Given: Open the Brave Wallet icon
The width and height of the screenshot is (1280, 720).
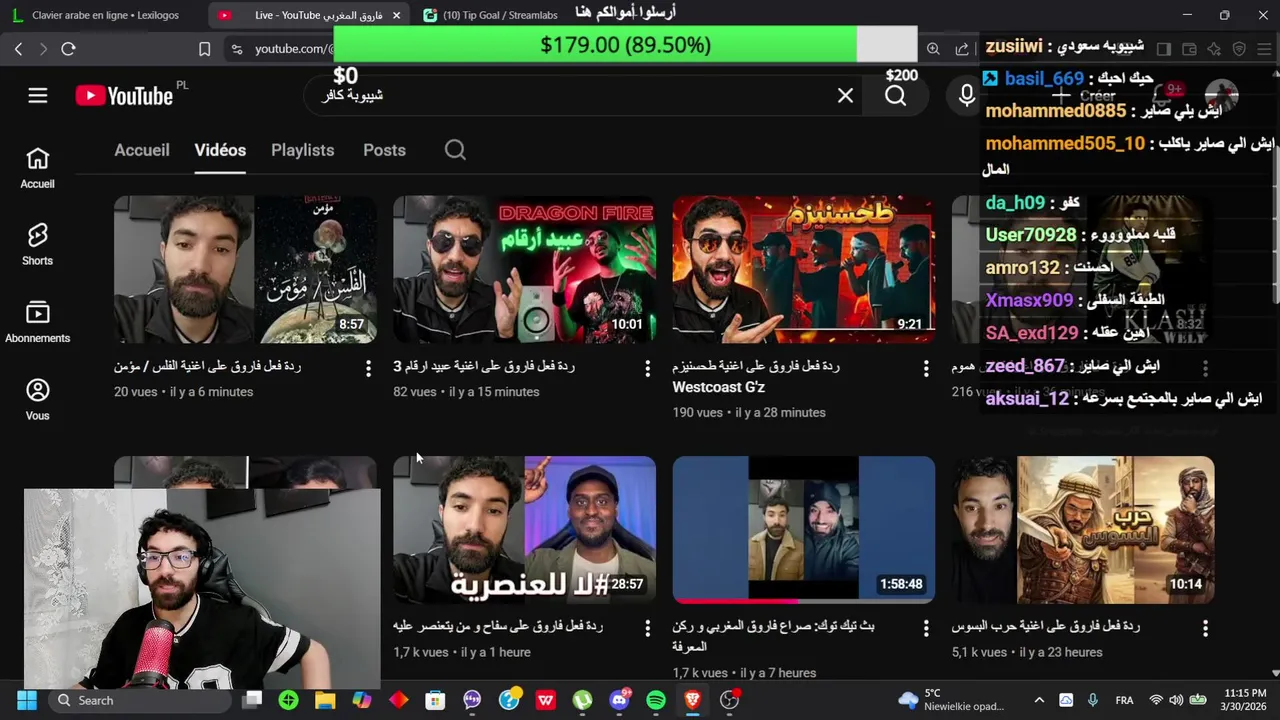Looking at the screenshot, I should tap(1189, 48).
